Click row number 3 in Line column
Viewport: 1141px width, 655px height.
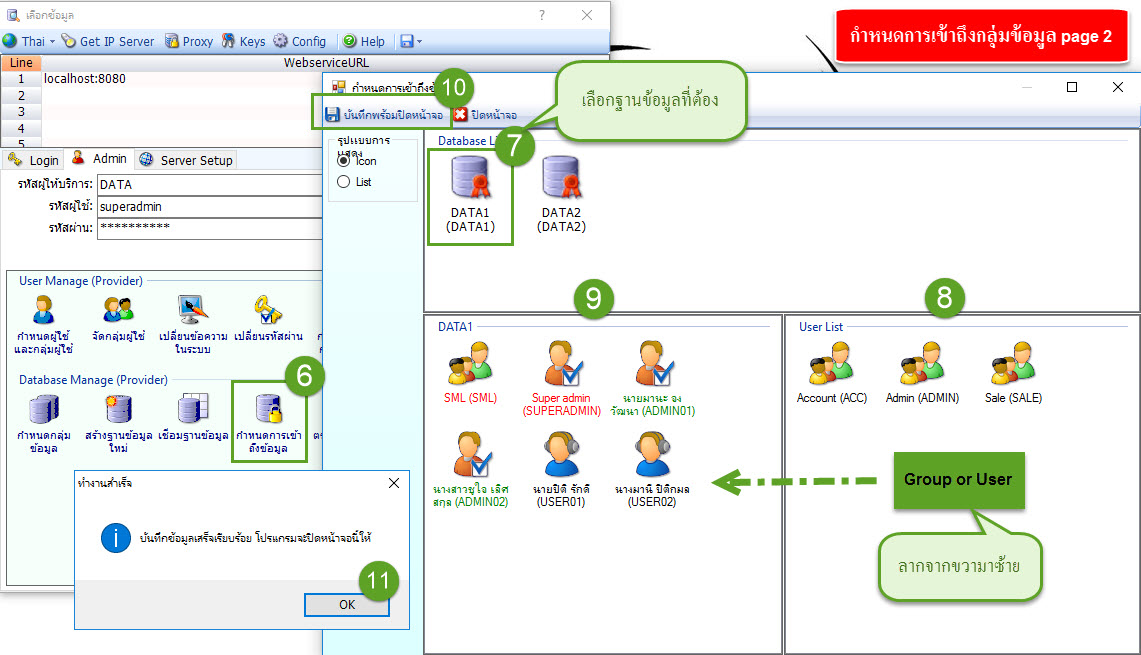click(x=21, y=111)
